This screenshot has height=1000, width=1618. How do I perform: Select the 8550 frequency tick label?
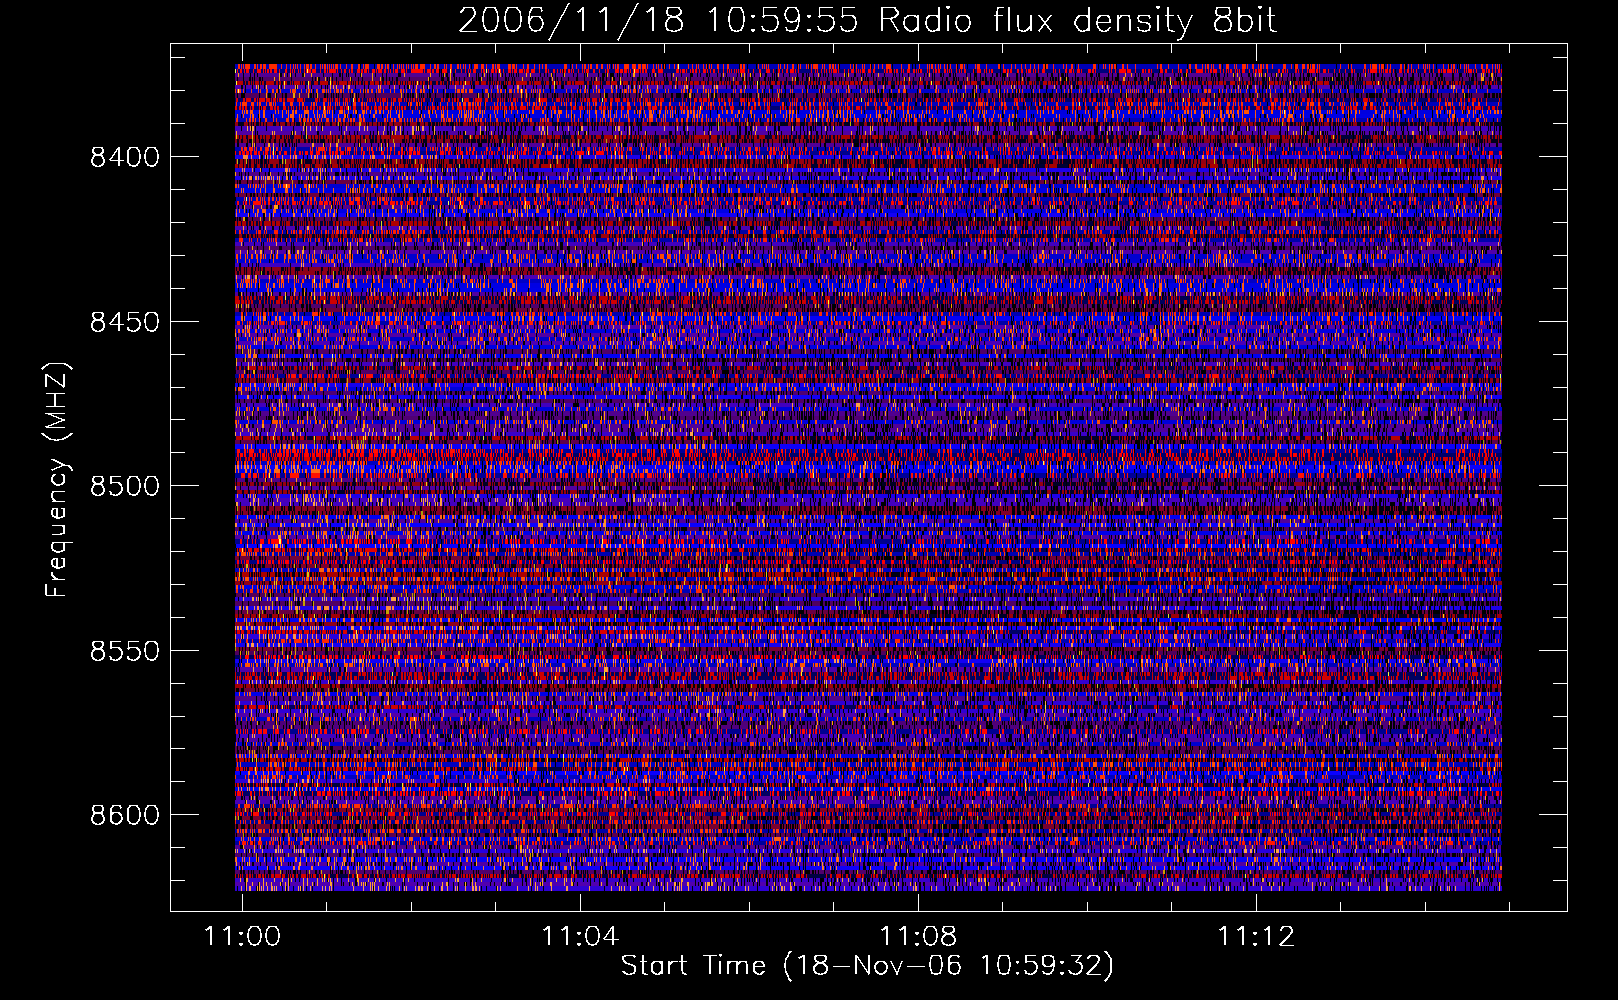(x=125, y=651)
